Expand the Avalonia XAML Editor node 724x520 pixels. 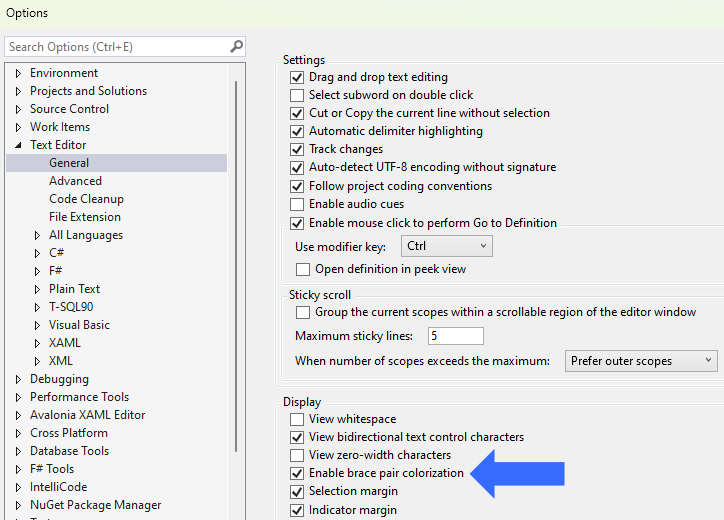[x=18, y=416]
